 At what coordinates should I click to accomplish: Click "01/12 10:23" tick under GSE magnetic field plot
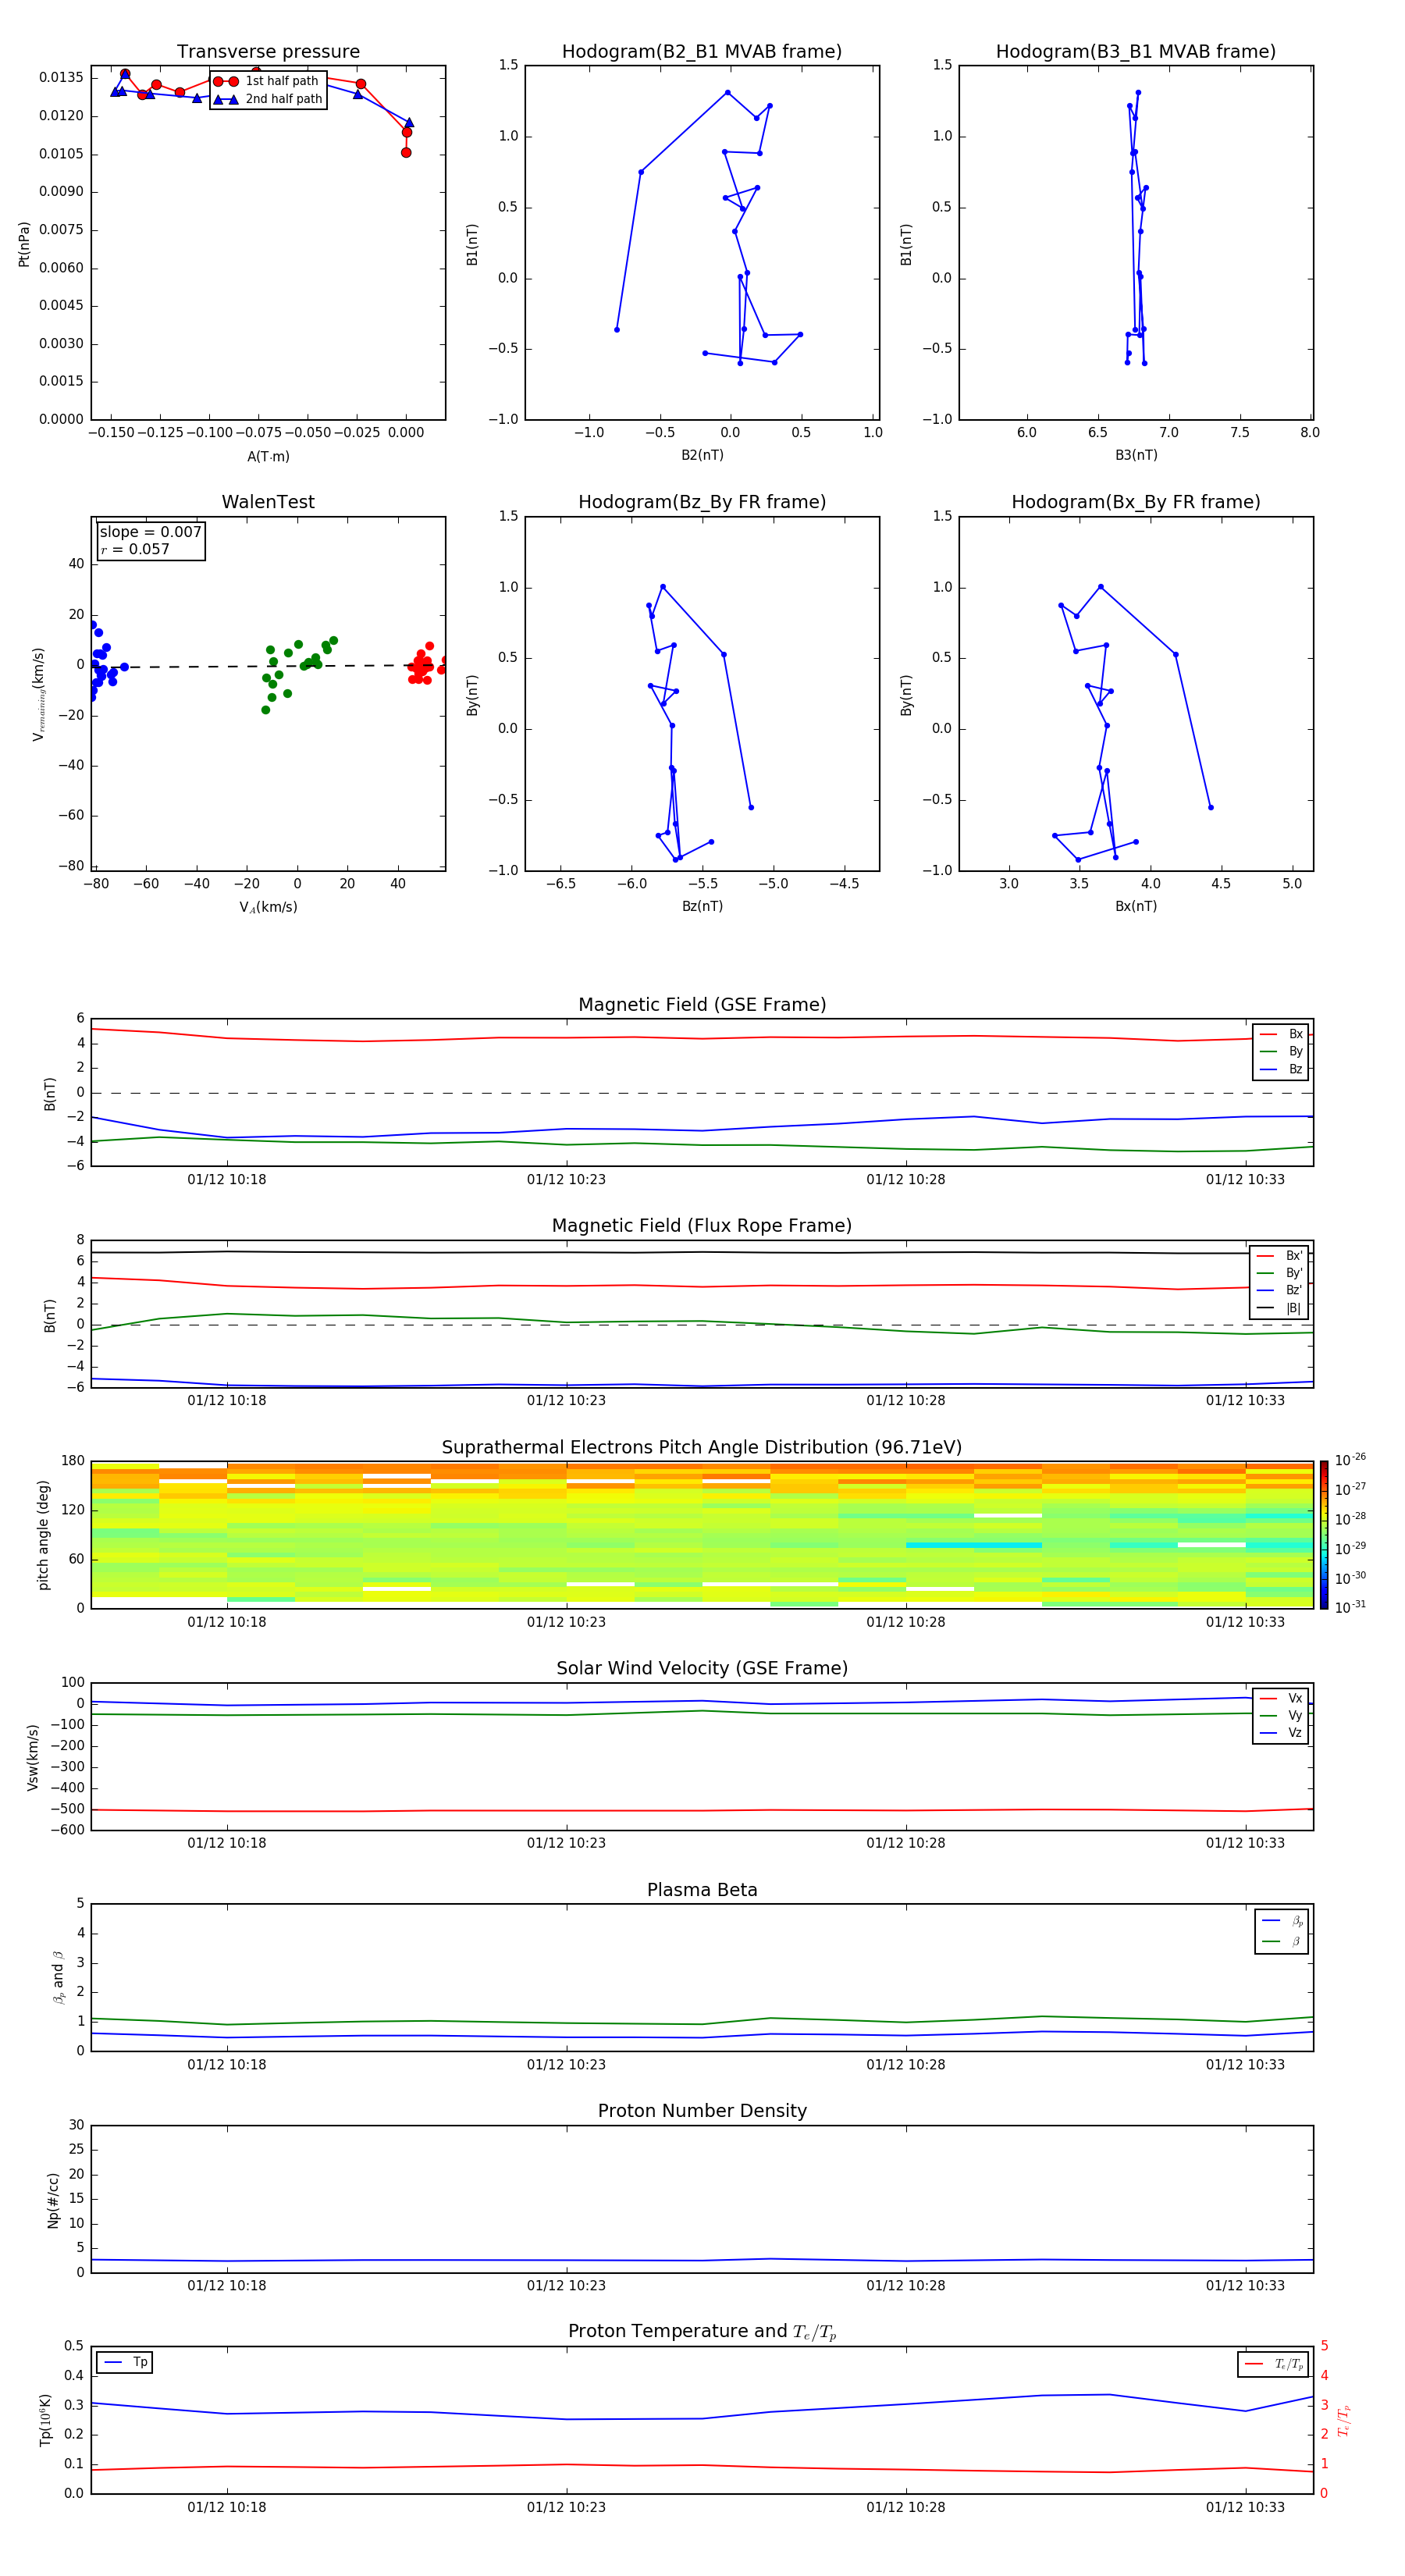pyautogui.click(x=566, y=1180)
